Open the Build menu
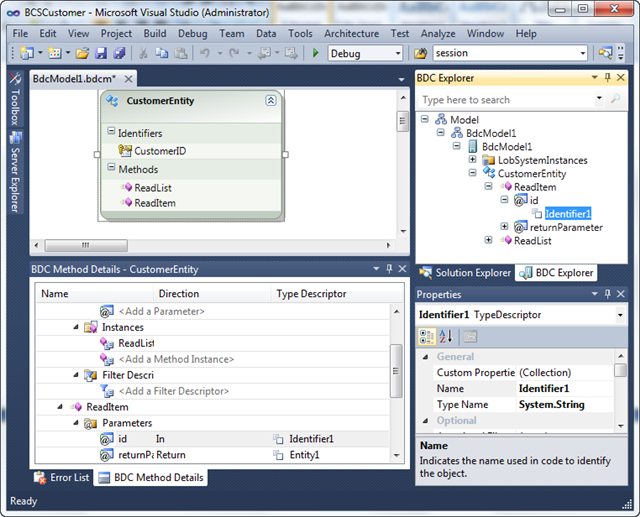 155,33
